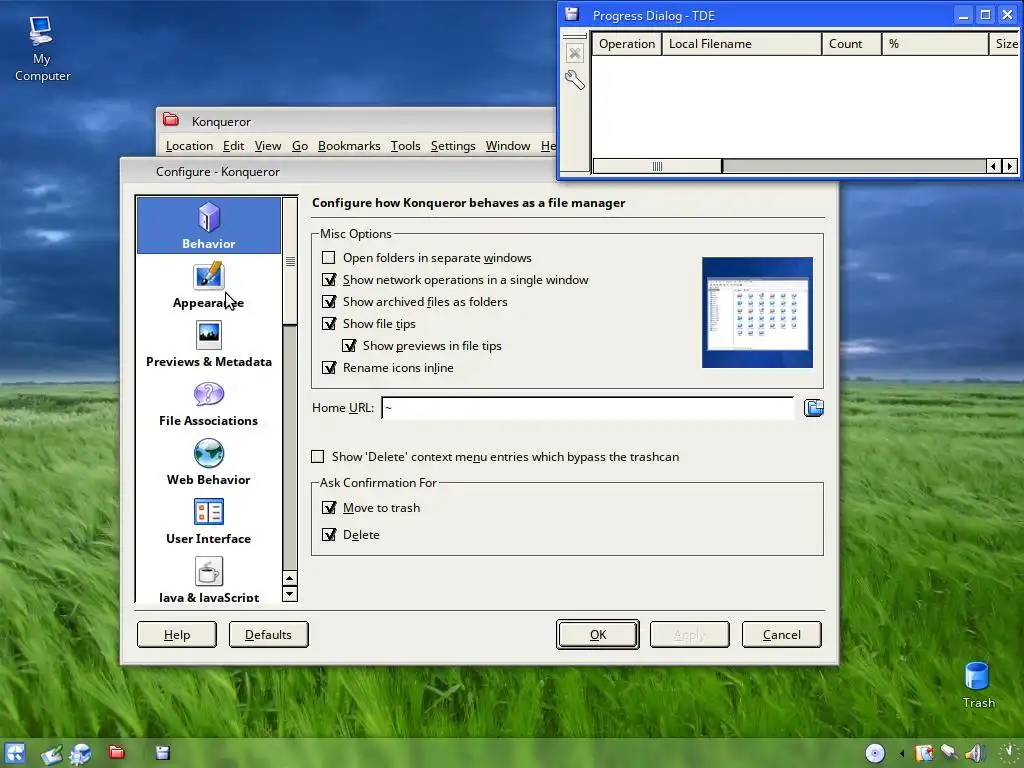This screenshot has width=1024, height=768.
Task: Open the File Associations section
Action: coord(209,403)
